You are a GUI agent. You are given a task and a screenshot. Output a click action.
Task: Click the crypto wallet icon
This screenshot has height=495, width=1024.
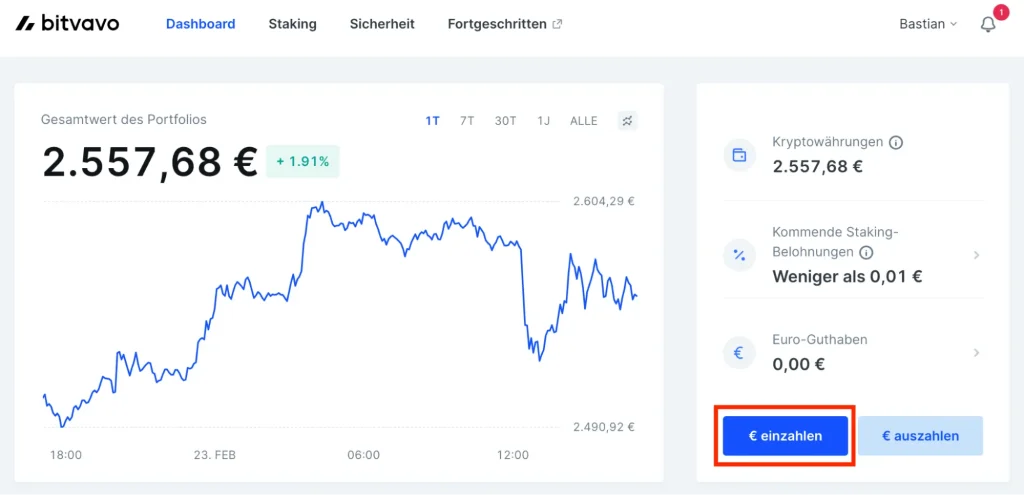[x=740, y=155]
